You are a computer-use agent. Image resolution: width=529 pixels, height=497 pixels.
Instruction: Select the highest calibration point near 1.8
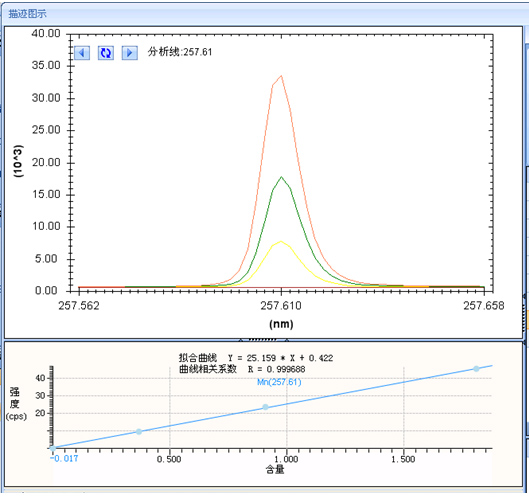[476, 369]
